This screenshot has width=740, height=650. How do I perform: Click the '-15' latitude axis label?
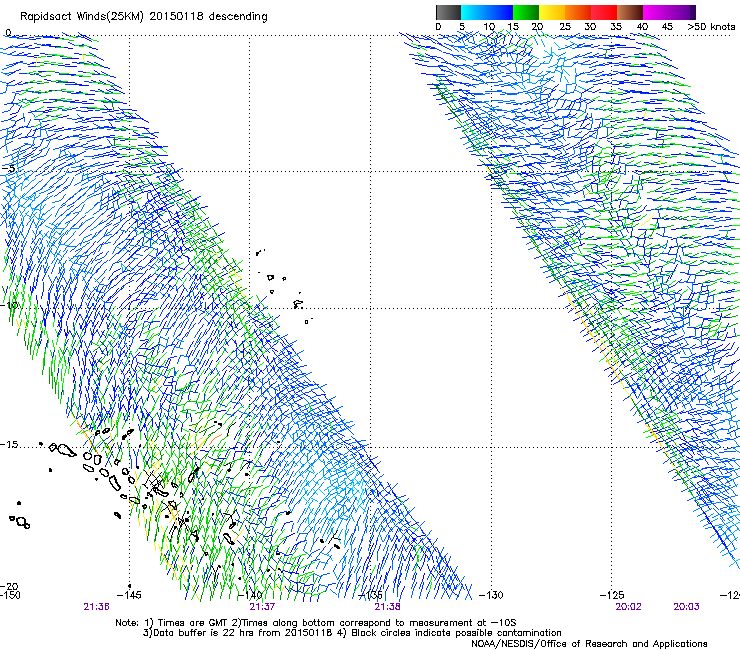9,445
